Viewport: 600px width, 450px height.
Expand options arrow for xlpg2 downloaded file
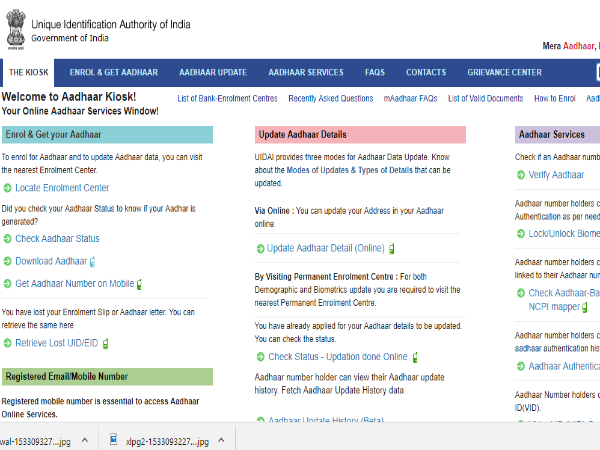[x=221, y=441]
